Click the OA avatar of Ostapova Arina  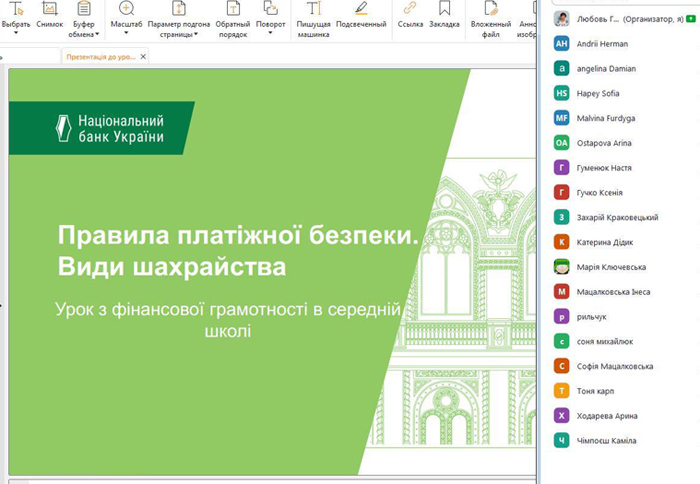click(x=562, y=143)
